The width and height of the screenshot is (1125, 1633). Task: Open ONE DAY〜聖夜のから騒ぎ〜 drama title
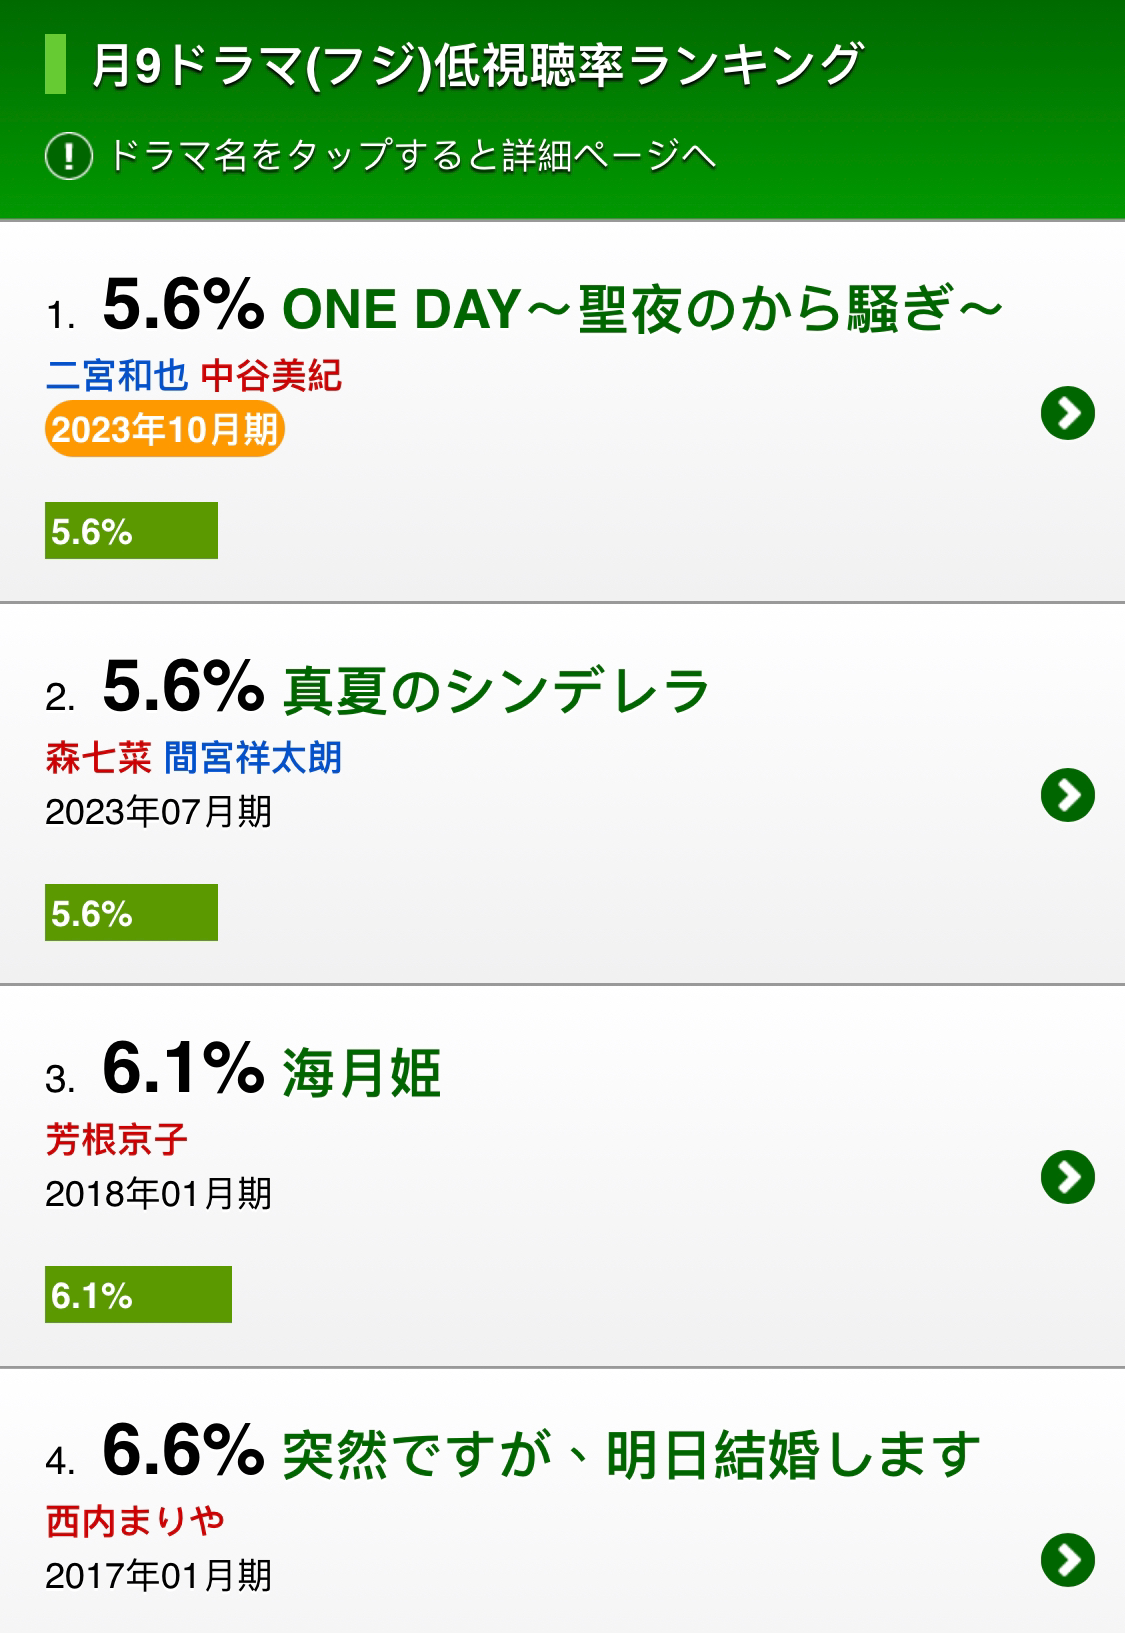[643, 309]
